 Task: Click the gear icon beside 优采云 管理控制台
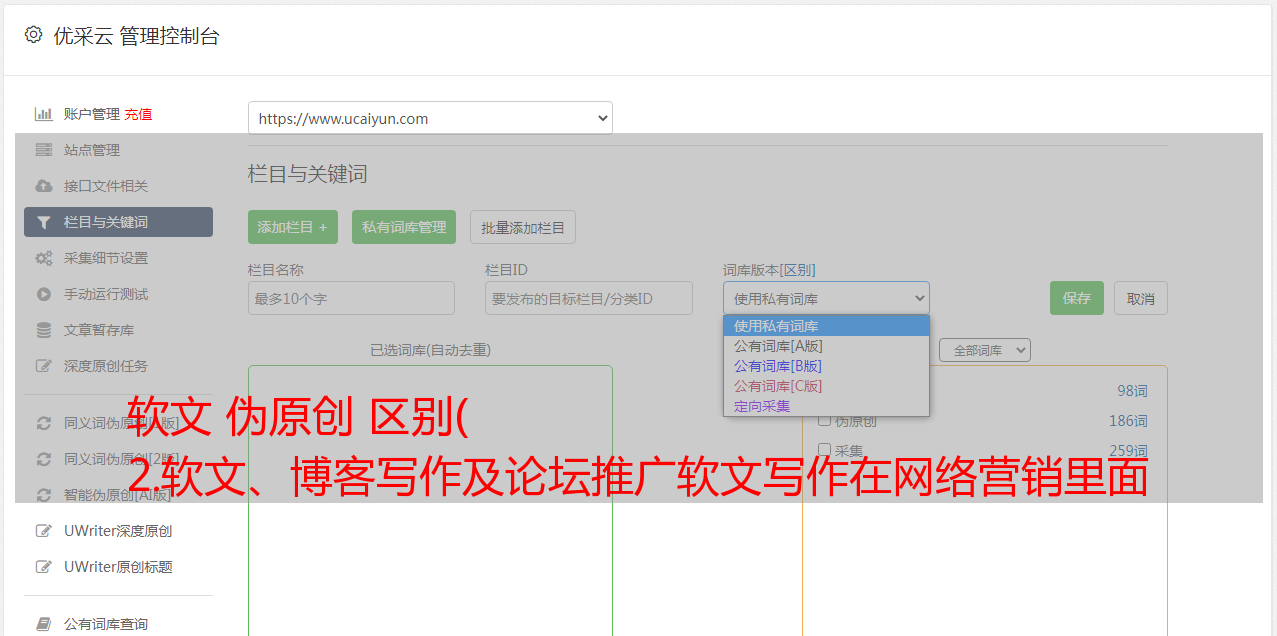coord(33,35)
